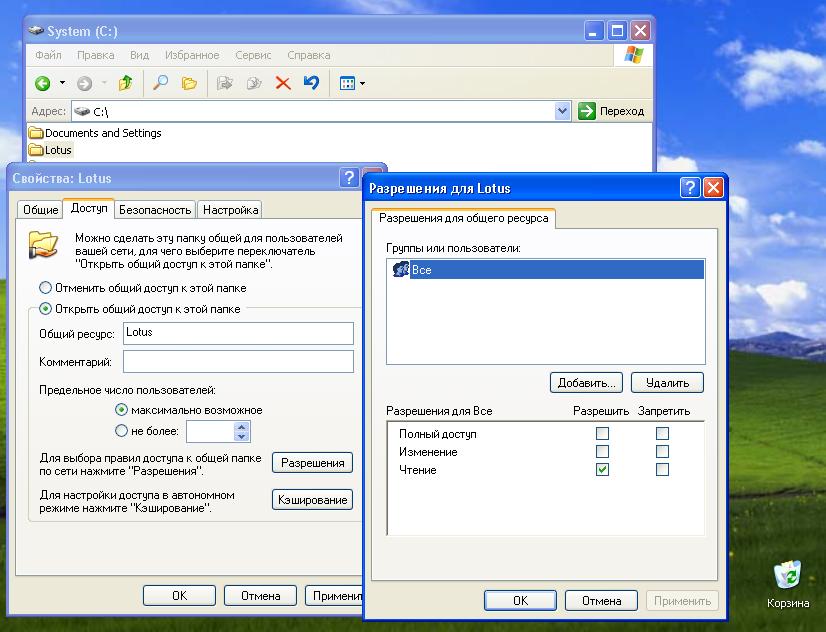The image size is (826, 632).
Task: Uncheck the Разрешить Чтение checkbox
Action: 602,469
